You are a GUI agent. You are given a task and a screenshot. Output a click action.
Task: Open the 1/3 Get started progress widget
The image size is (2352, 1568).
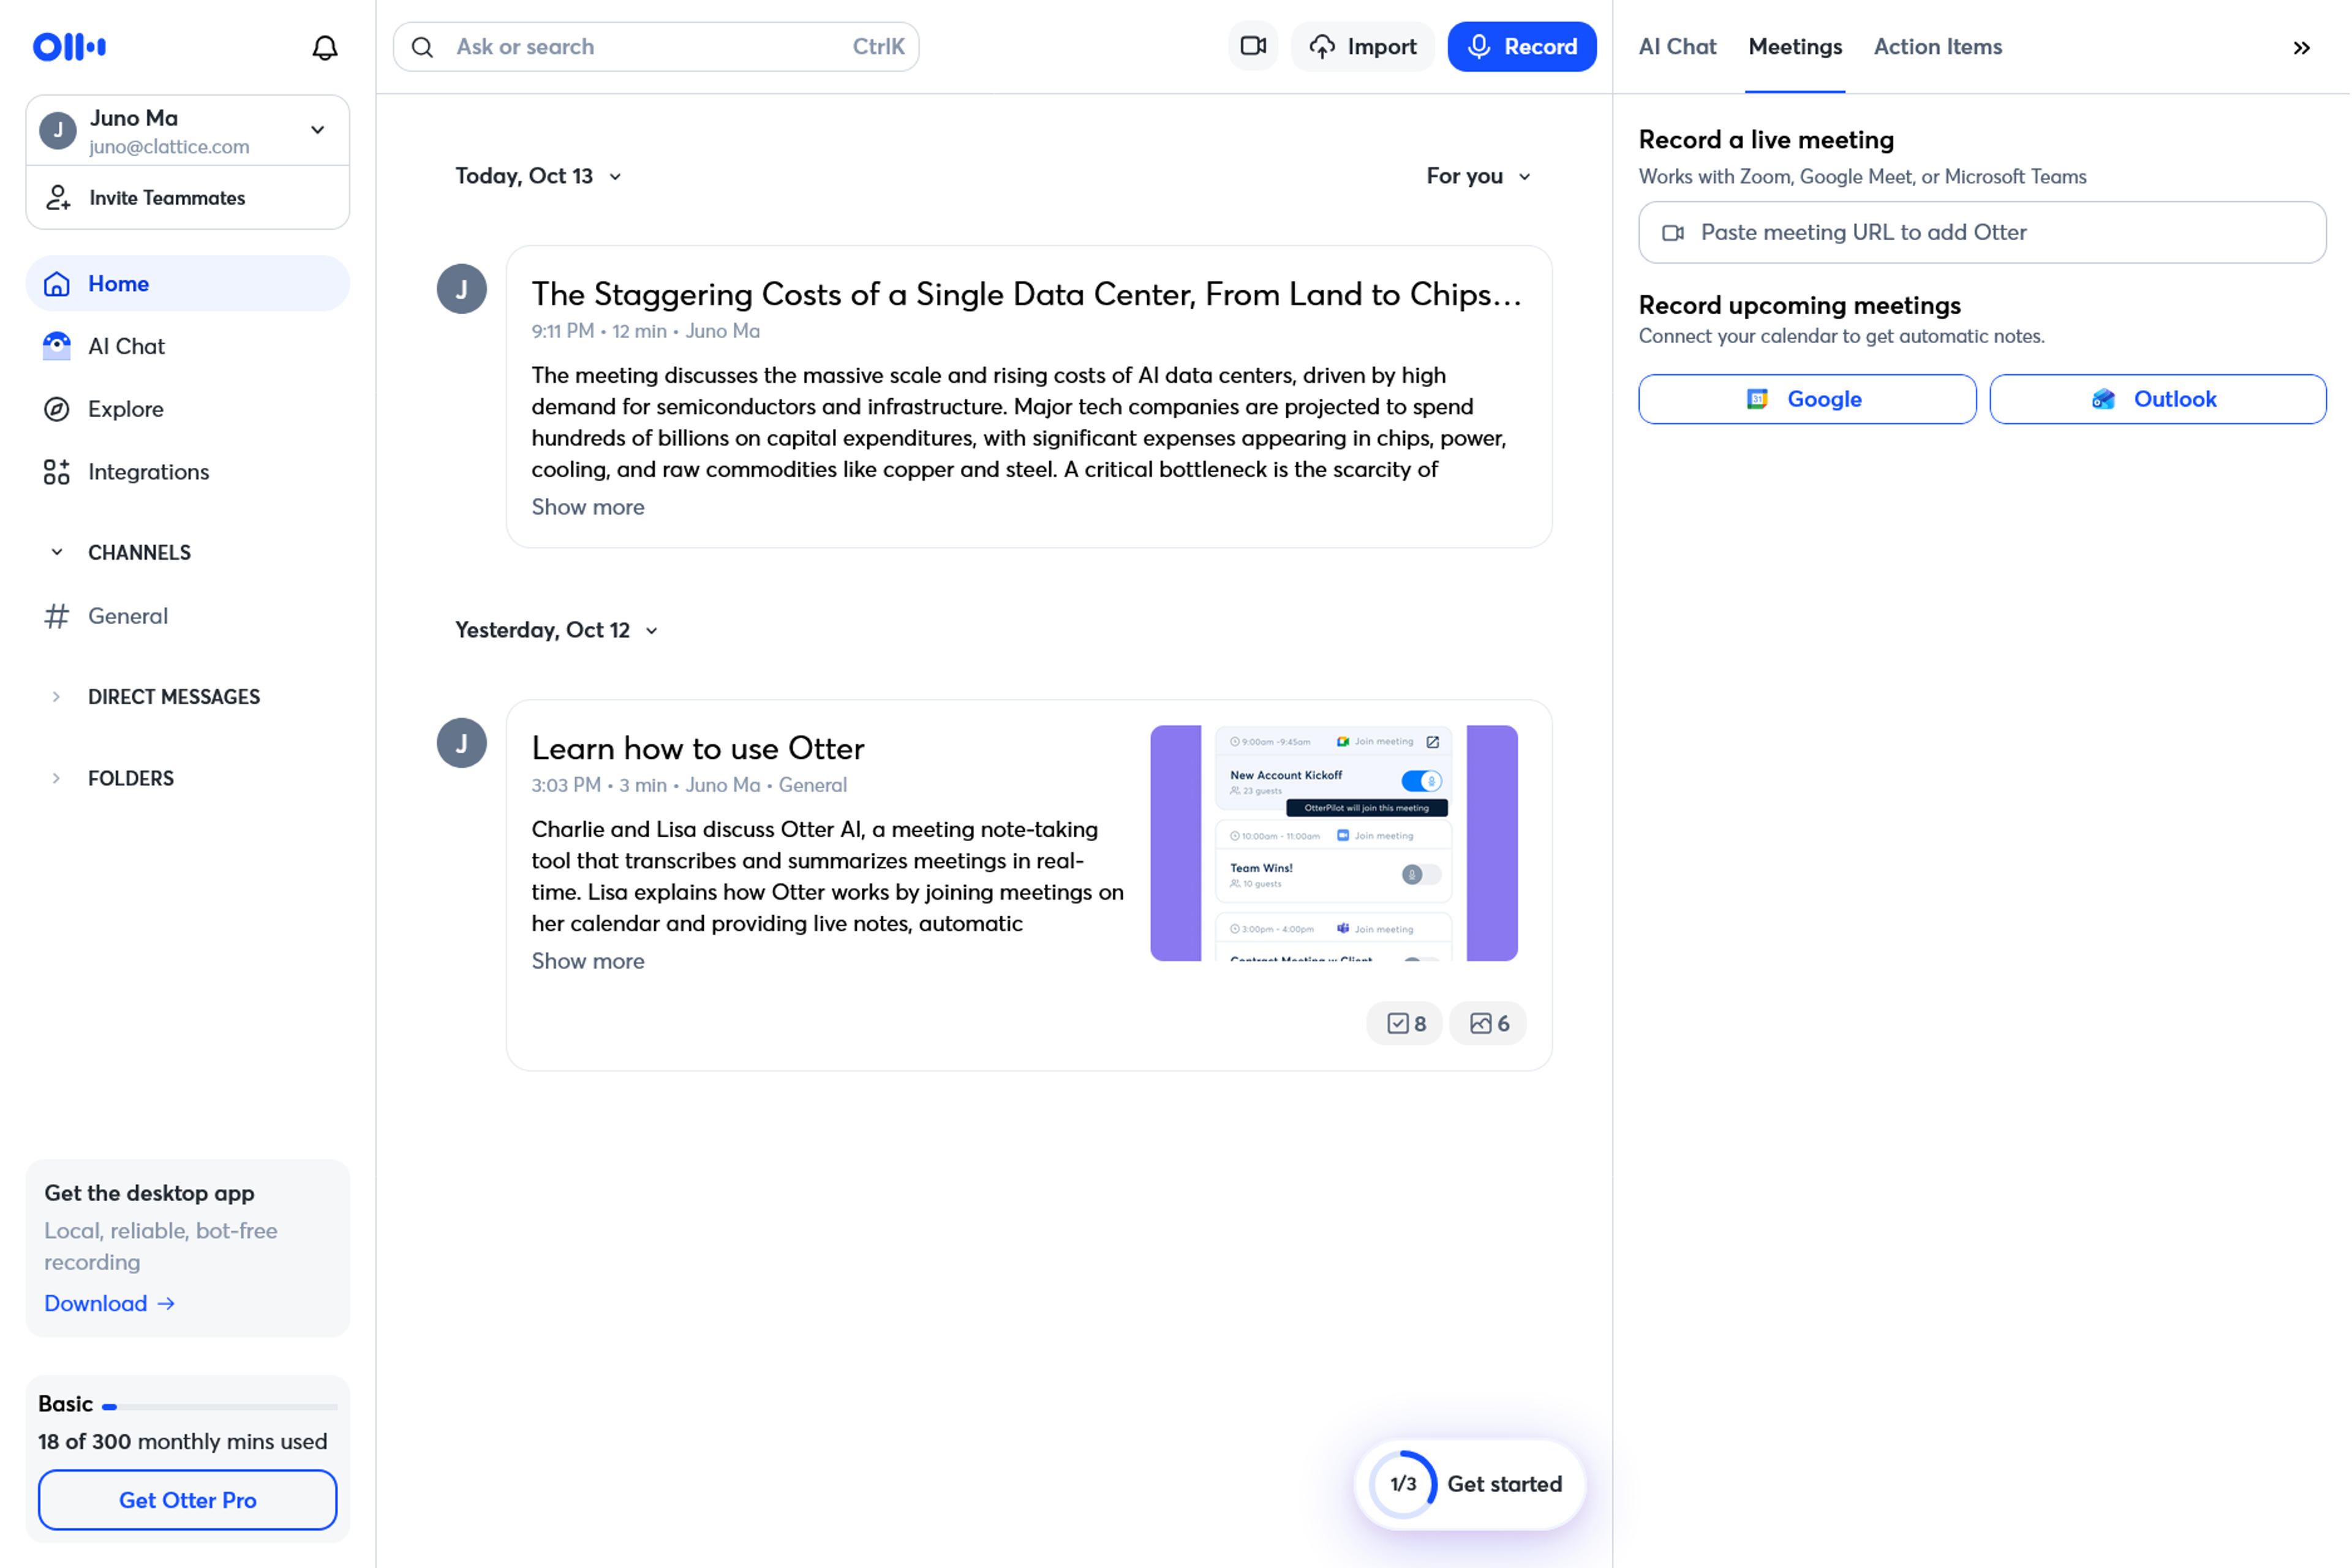coord(1470,1484)
